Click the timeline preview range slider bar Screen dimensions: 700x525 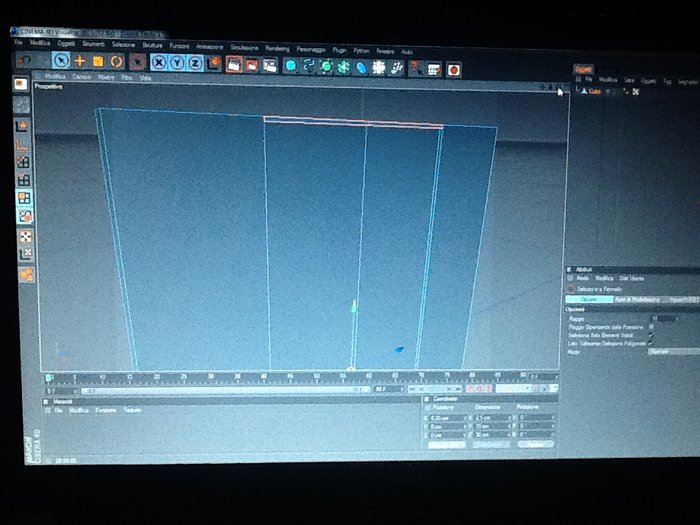[x=225, y=391]
